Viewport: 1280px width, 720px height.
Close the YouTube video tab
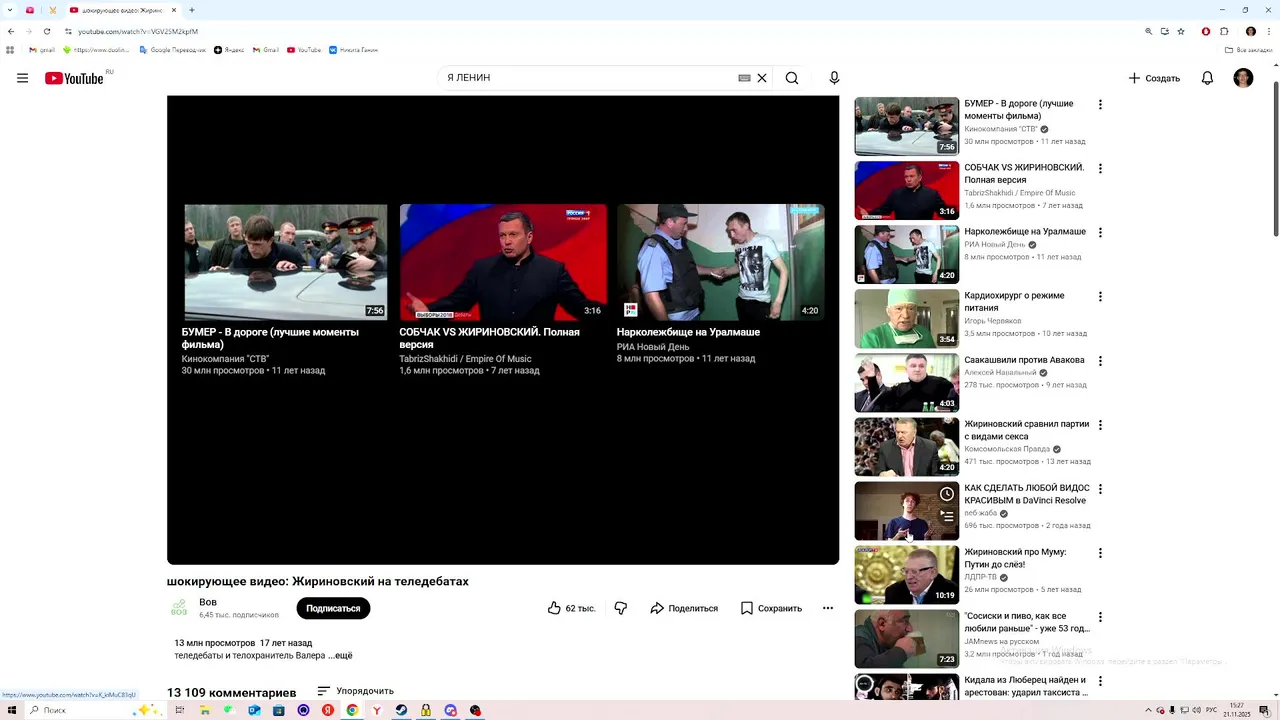173,10
